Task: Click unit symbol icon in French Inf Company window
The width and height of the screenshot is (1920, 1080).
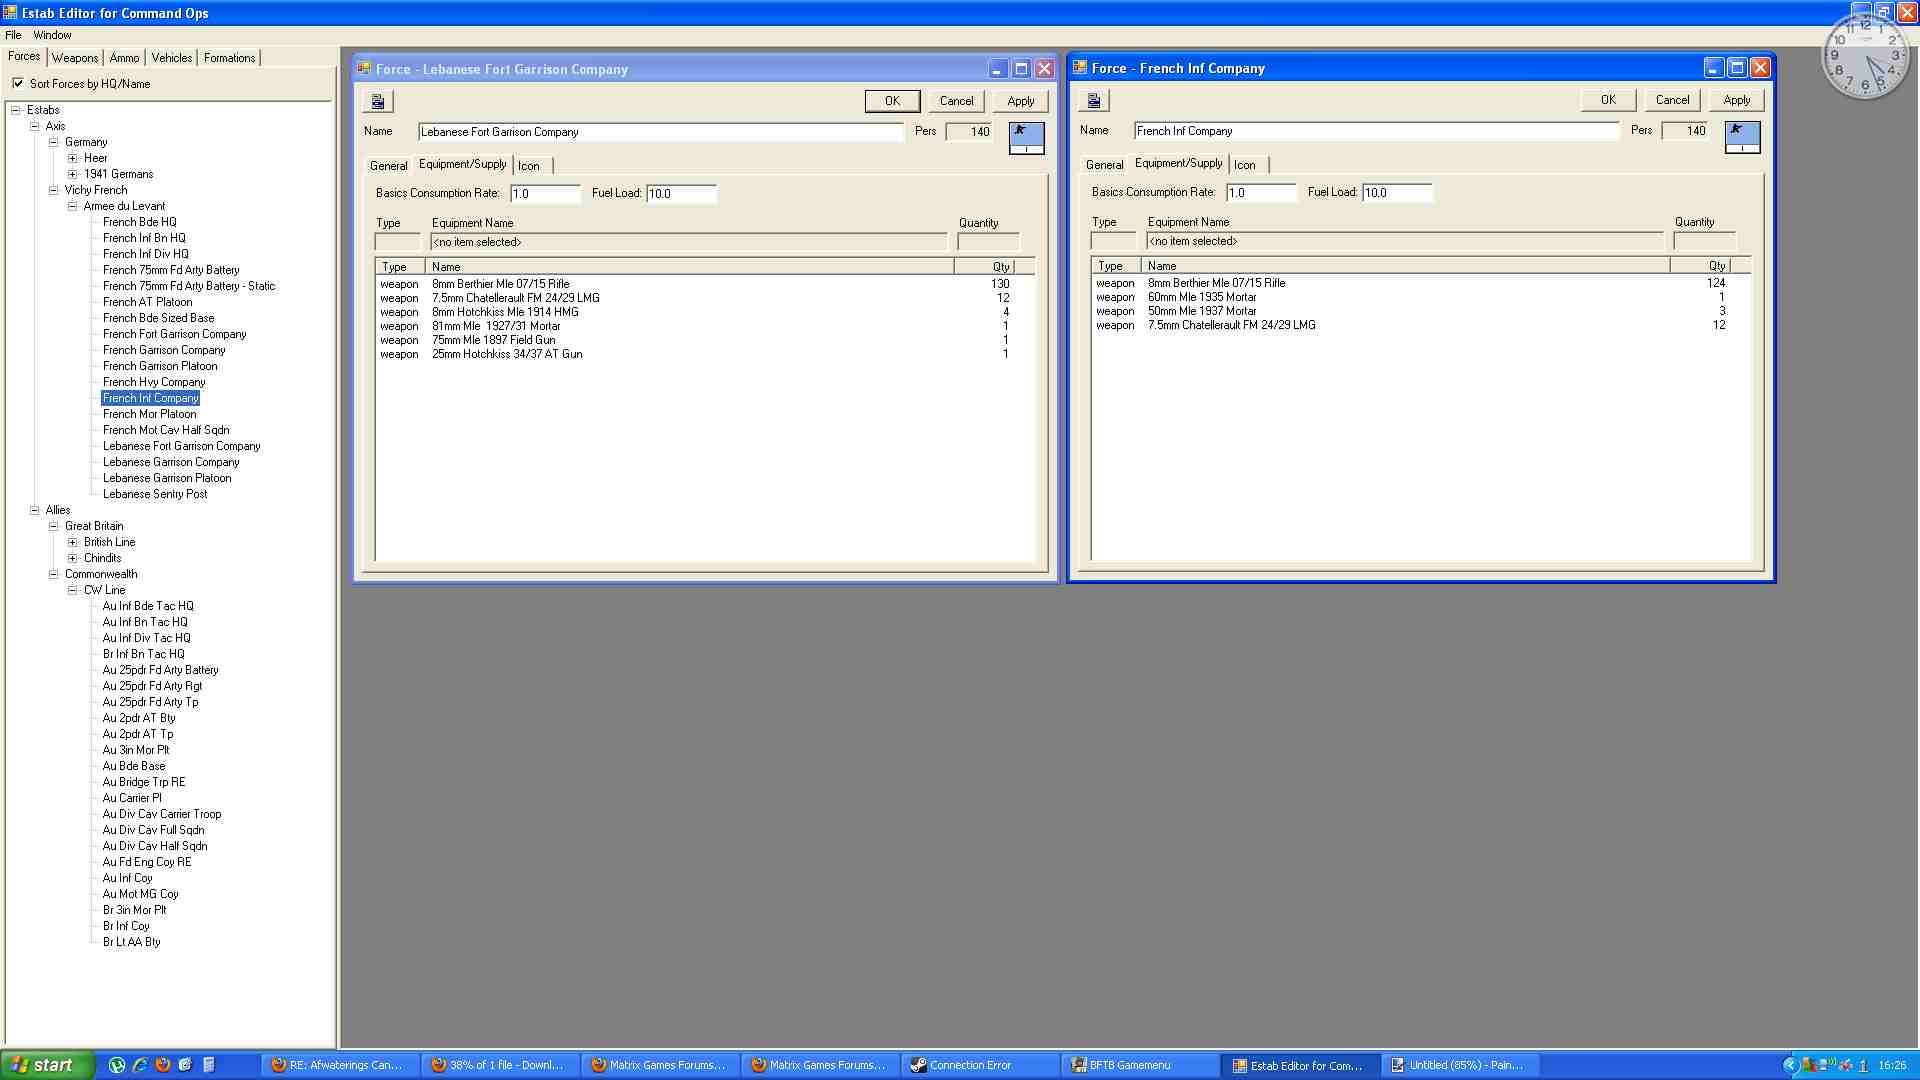Action: point(1742,136)
